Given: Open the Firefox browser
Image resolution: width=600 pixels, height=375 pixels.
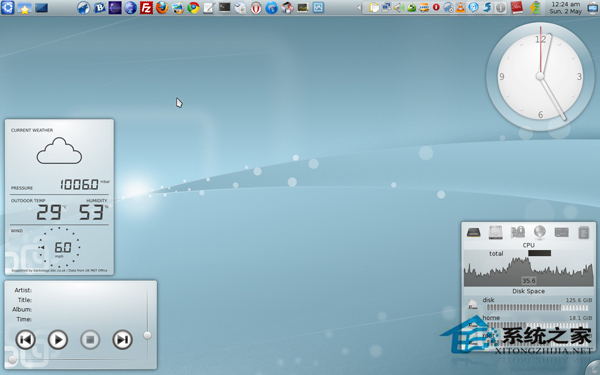Looking at the screenshot, I should 162,7.
